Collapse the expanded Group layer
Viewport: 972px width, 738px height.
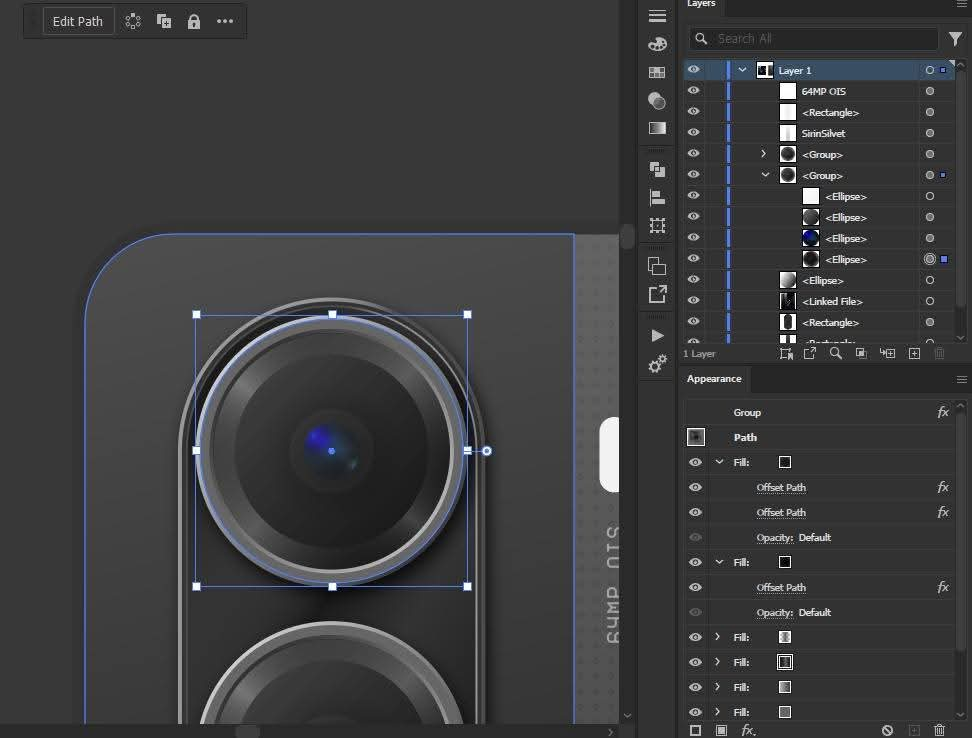pyautogui.click(x=765, y=175)
